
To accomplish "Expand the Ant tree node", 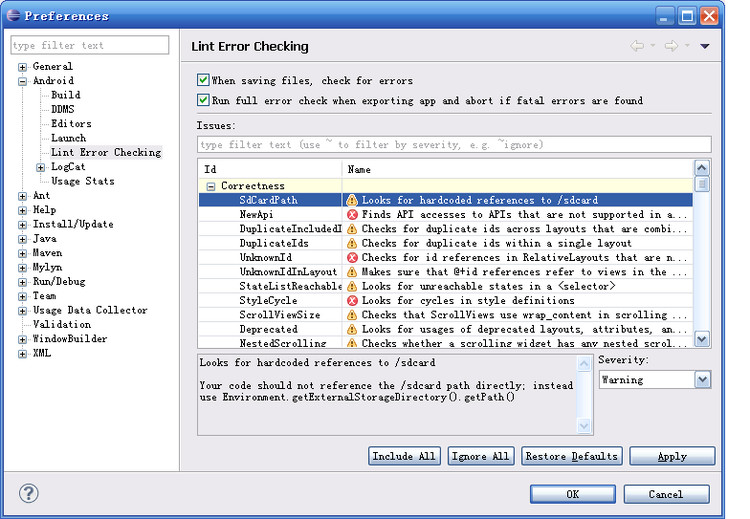I will tap(22, 196).
